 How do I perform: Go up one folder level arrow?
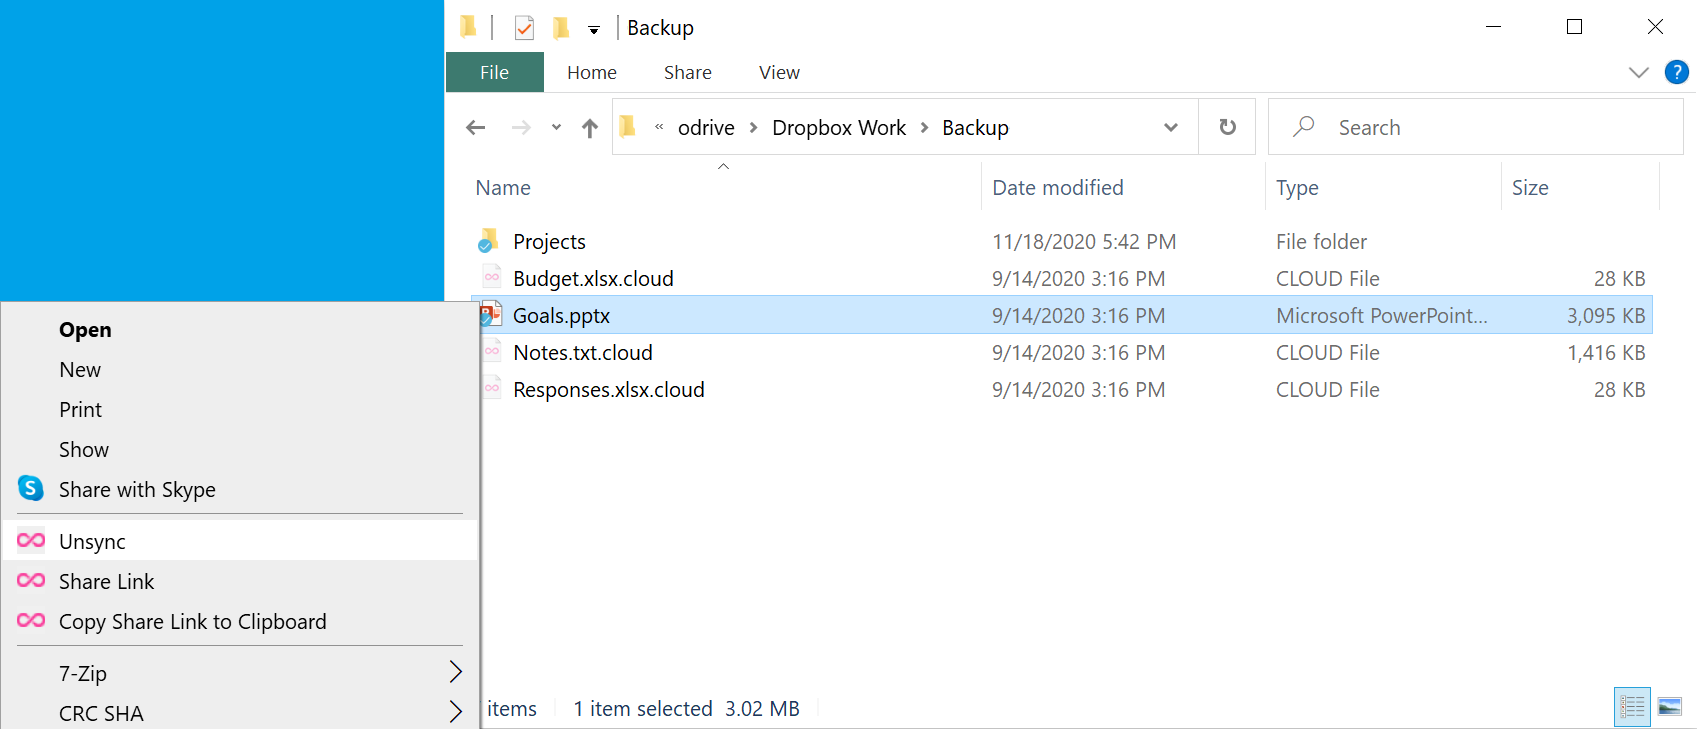pyautogui.click(x=590, y=128)
